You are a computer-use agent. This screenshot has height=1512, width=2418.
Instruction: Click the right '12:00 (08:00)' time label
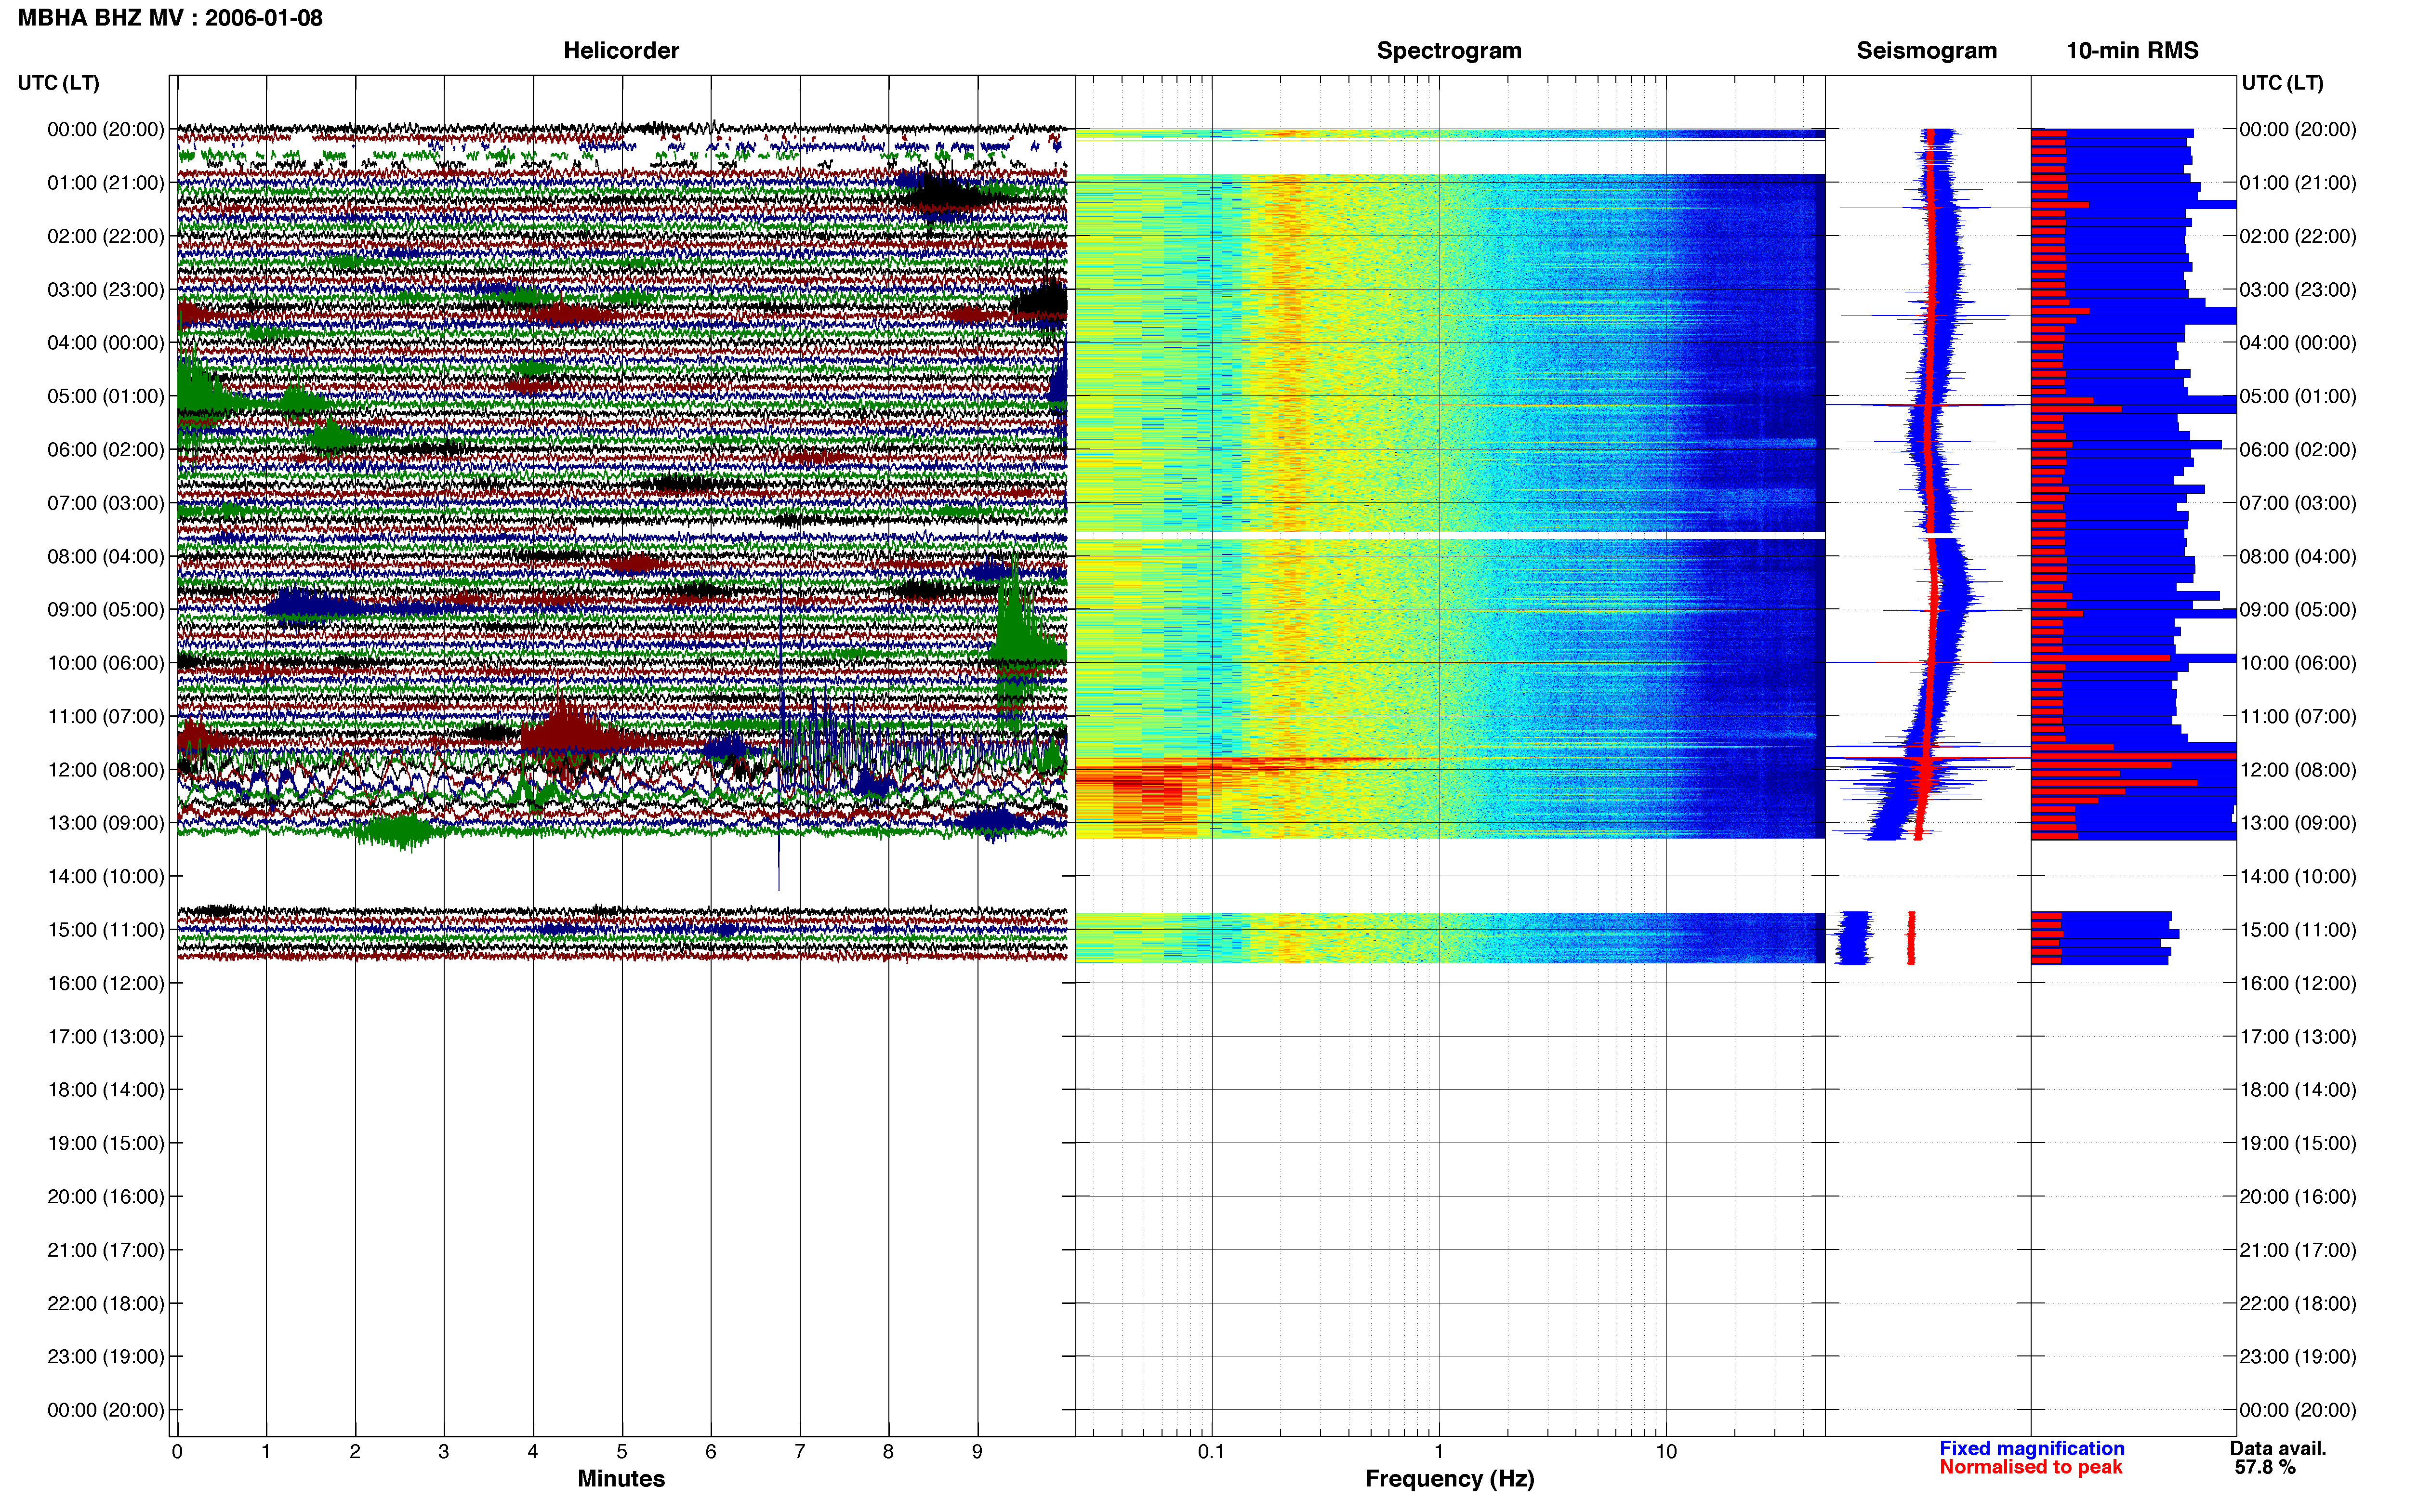pyautogui.click(x=2298, y=770)
